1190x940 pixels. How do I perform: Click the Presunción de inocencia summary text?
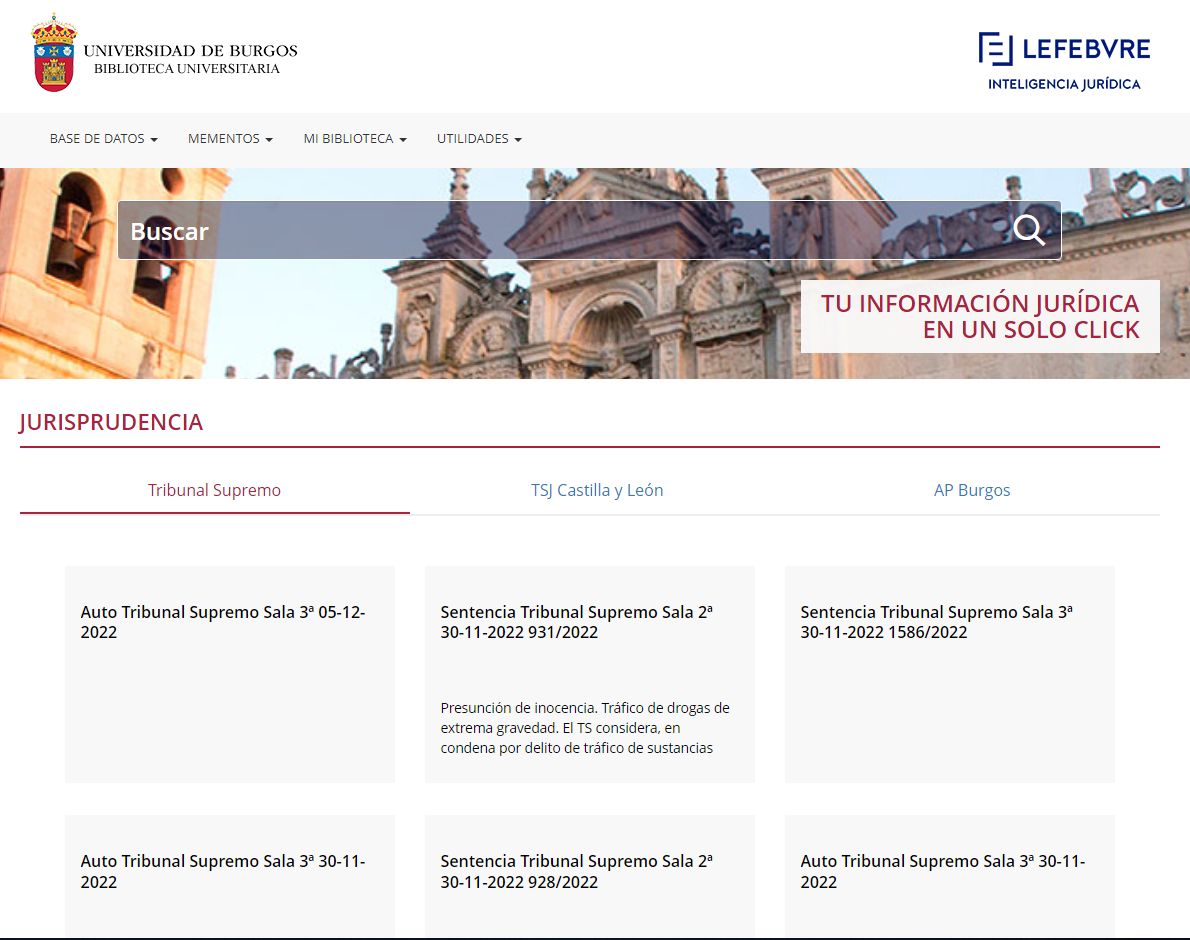tap(585, 728)
